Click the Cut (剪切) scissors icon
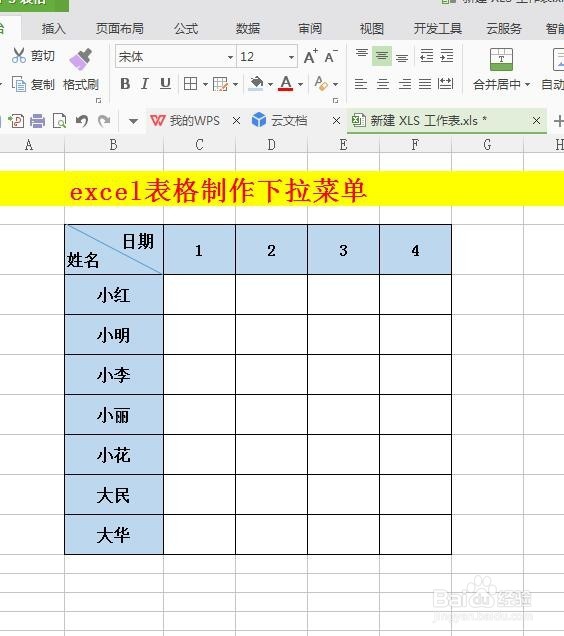The height and width of the screenshot is (636, 564). click(x=19, y=56)
